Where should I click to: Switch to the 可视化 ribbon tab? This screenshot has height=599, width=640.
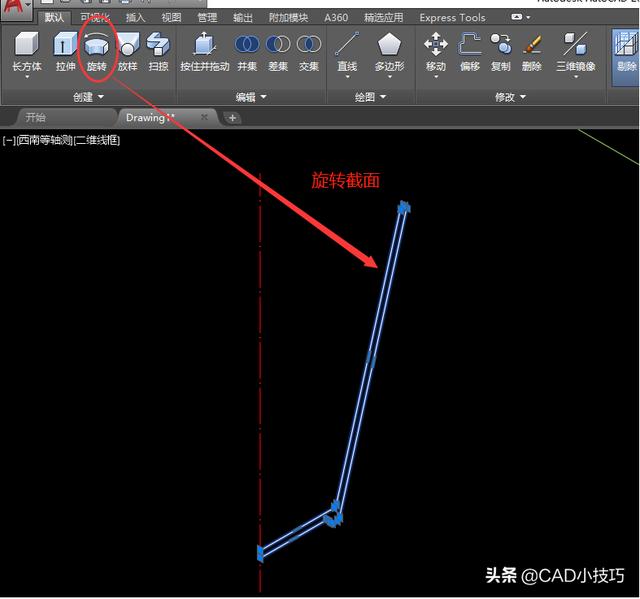tap(95, 18)
